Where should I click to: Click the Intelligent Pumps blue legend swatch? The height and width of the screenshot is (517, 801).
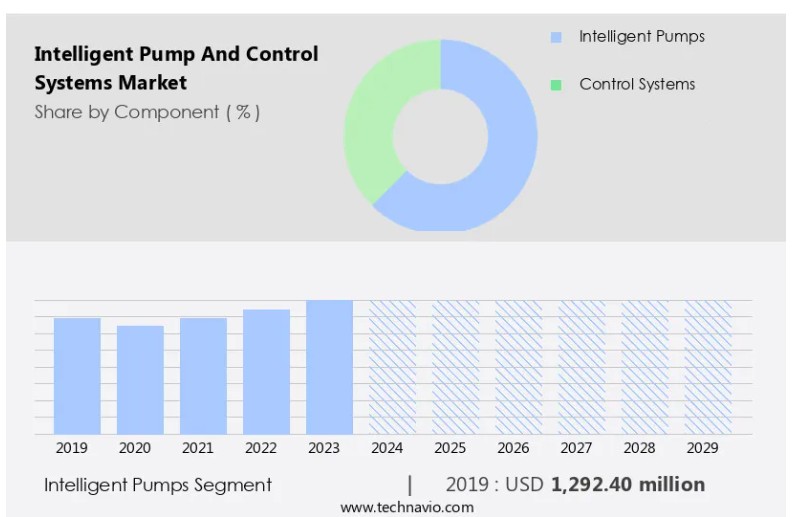[556, 37]
